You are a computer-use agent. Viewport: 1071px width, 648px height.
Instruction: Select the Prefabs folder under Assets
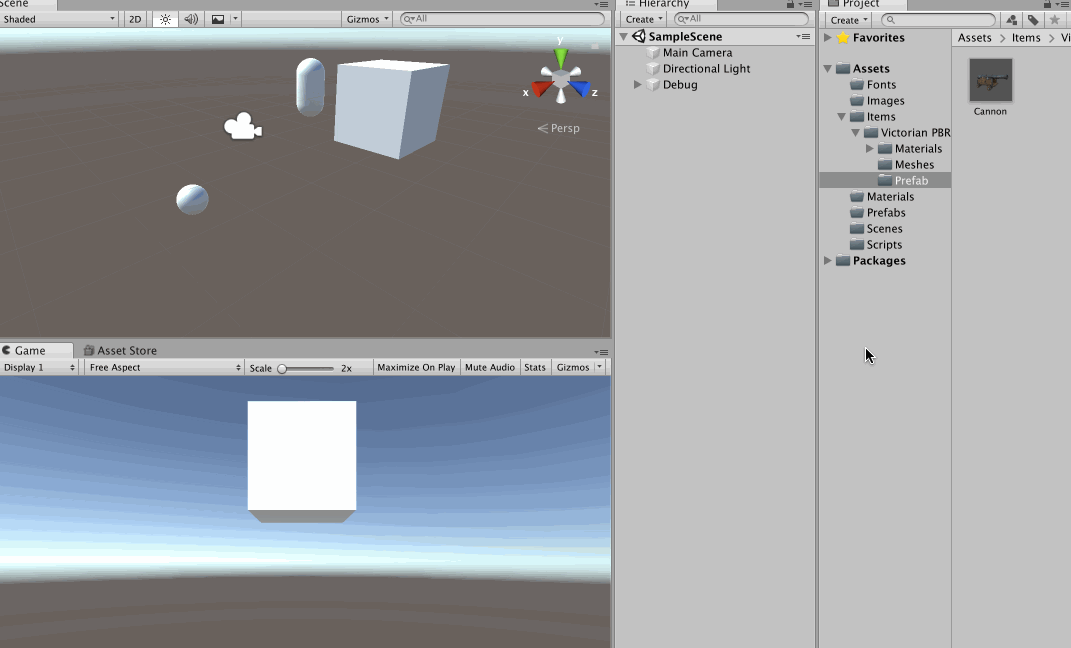(885, 213)
